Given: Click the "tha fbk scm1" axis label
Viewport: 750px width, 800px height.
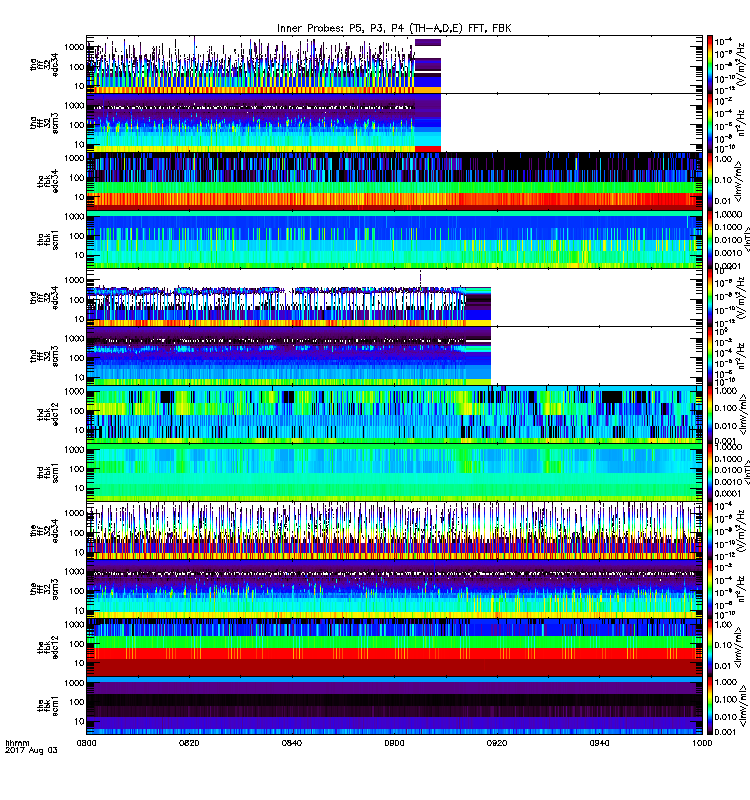Looking at the screenshot, I should point(48,240).
